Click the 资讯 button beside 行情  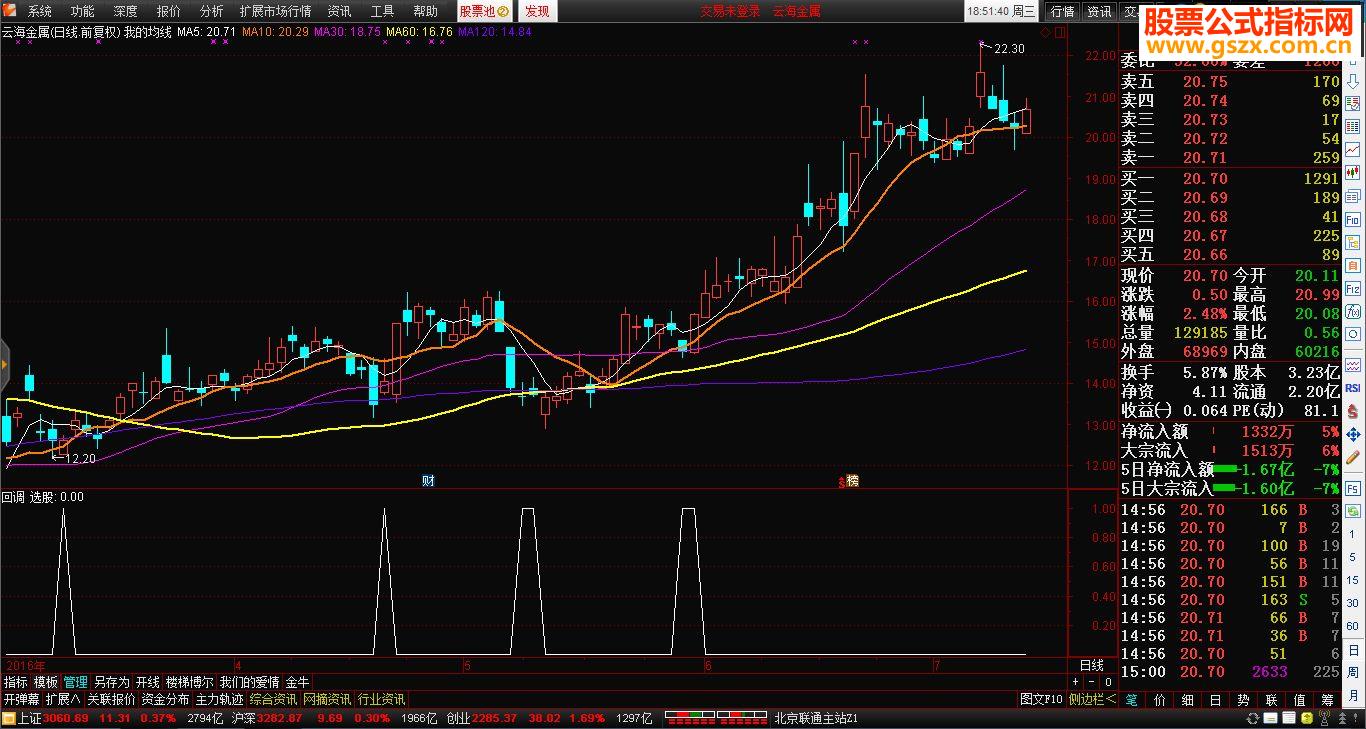1099,11
